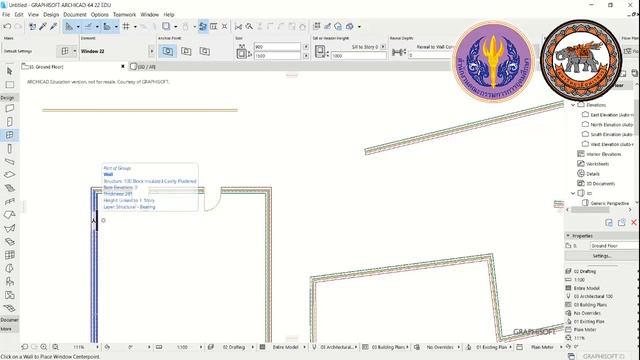Select the Beam tool in toolbox
640x360 pixels.
(x=9, y=162)
